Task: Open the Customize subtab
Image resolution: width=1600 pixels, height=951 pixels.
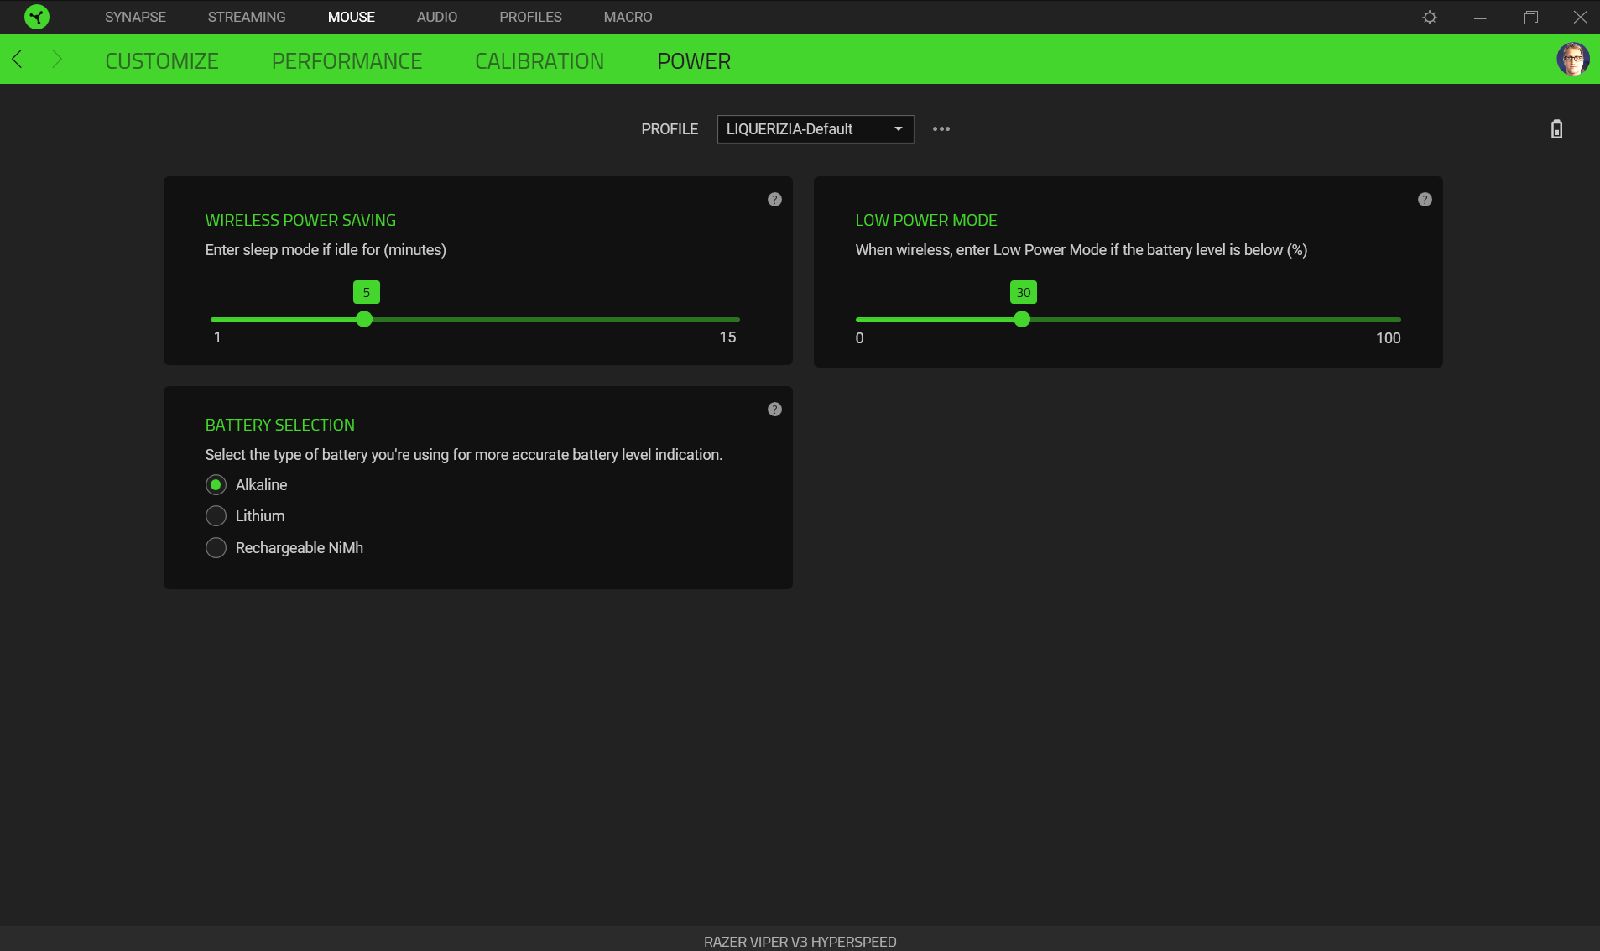Action: pos(162,61)
